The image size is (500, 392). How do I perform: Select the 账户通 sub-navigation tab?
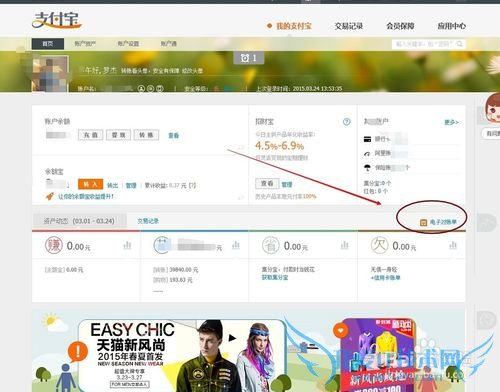[x=169, y=44]
